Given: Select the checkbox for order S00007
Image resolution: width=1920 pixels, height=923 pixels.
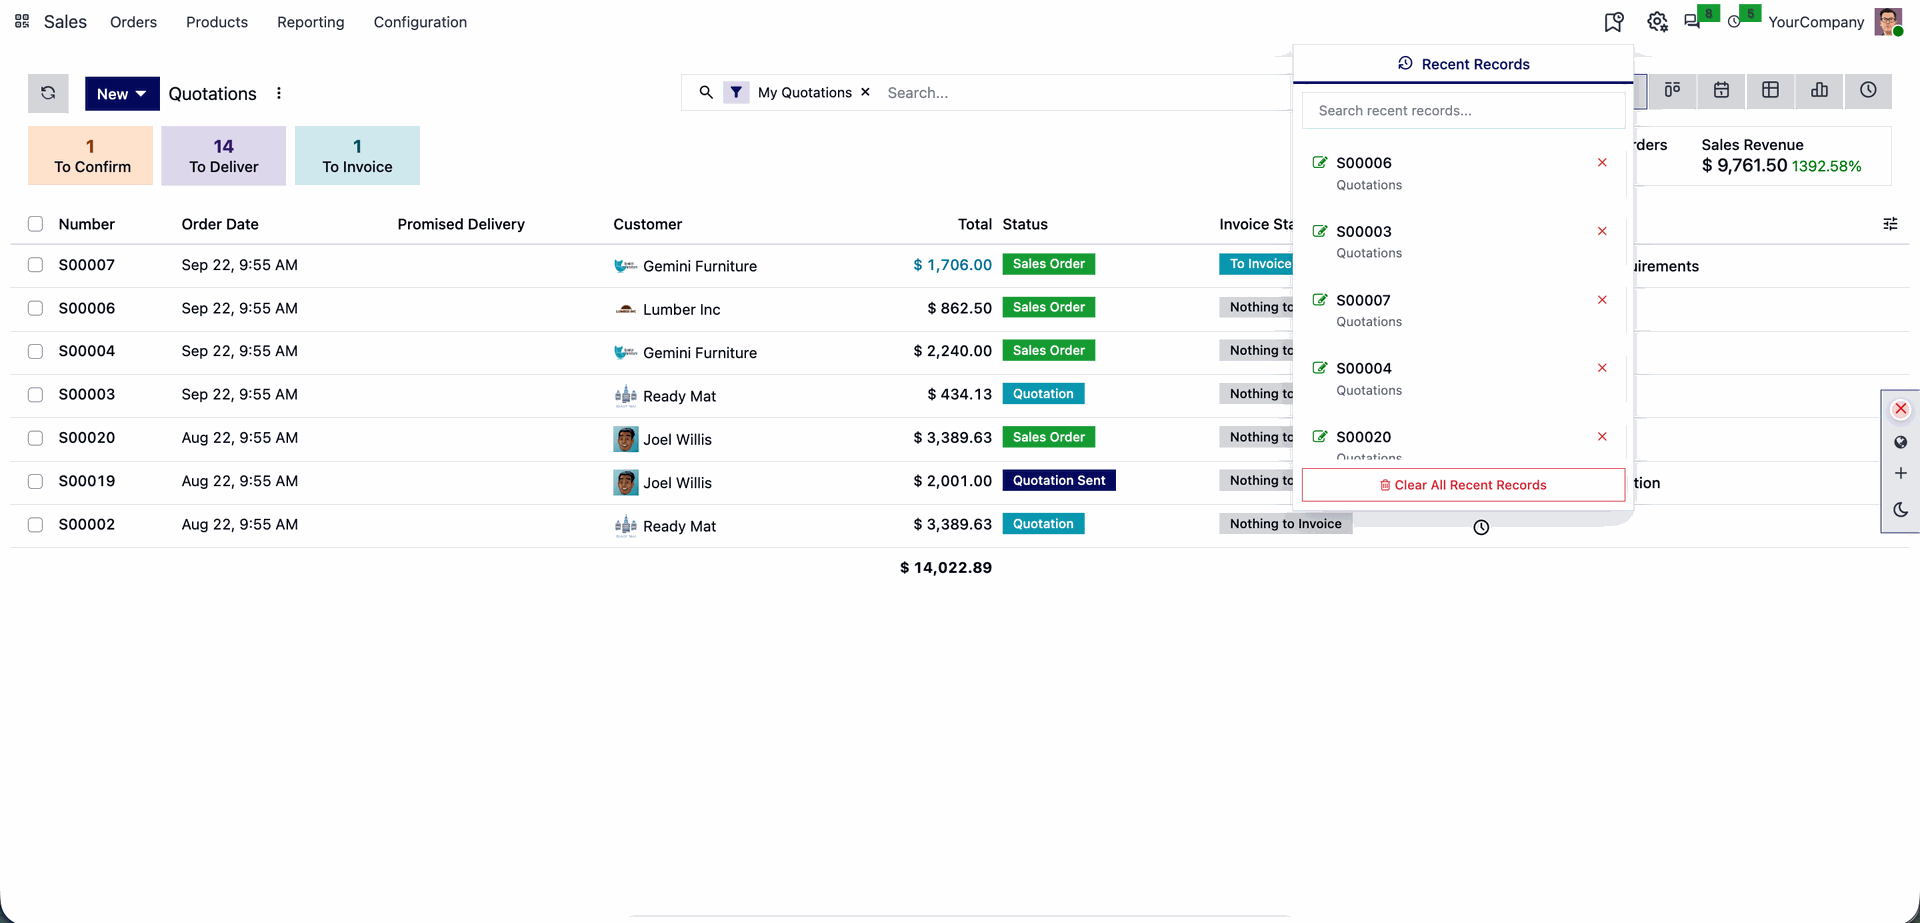Looking at the screenshot, I should point(35,265).
